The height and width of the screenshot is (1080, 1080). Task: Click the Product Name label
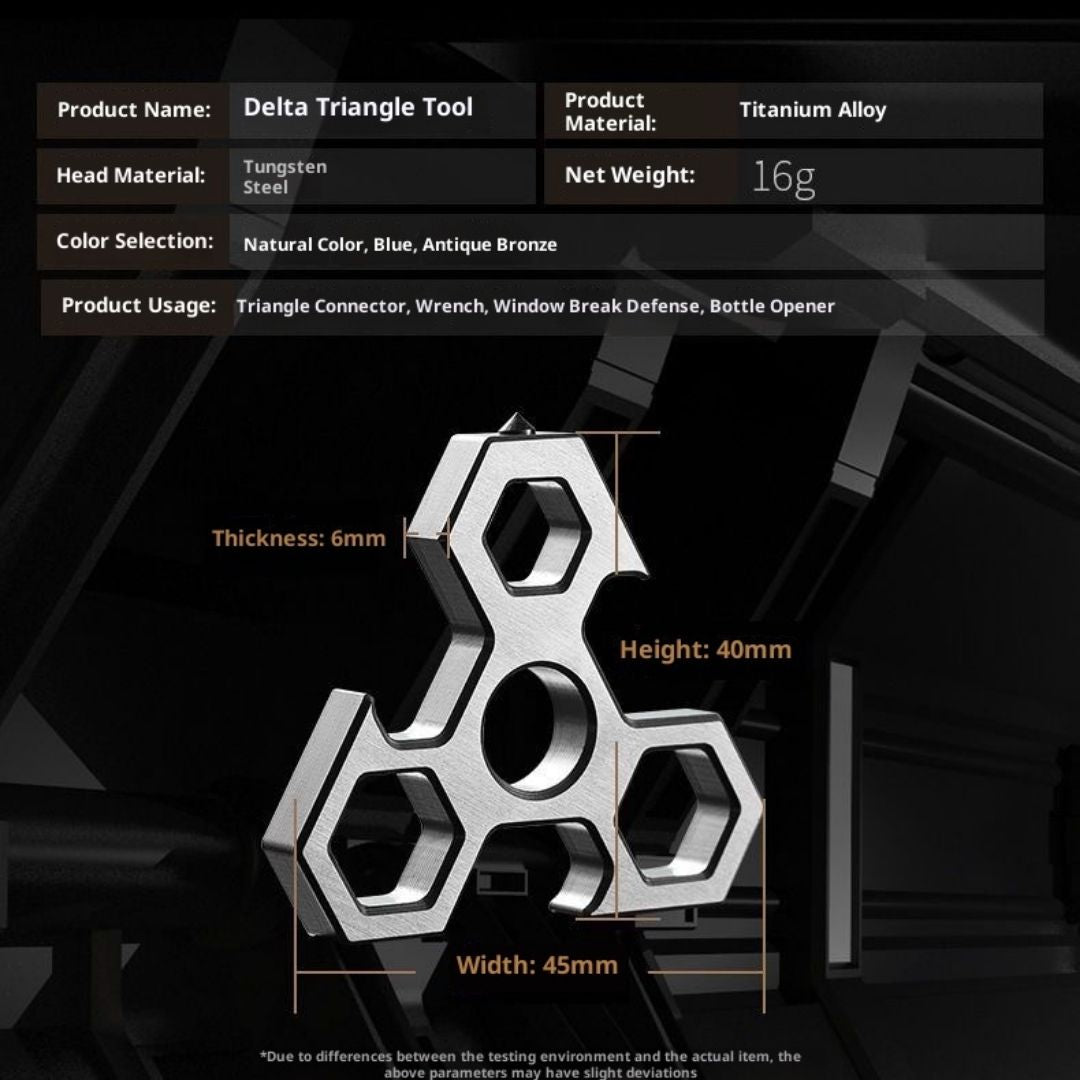pyautogui.click(x=134, y=110)
